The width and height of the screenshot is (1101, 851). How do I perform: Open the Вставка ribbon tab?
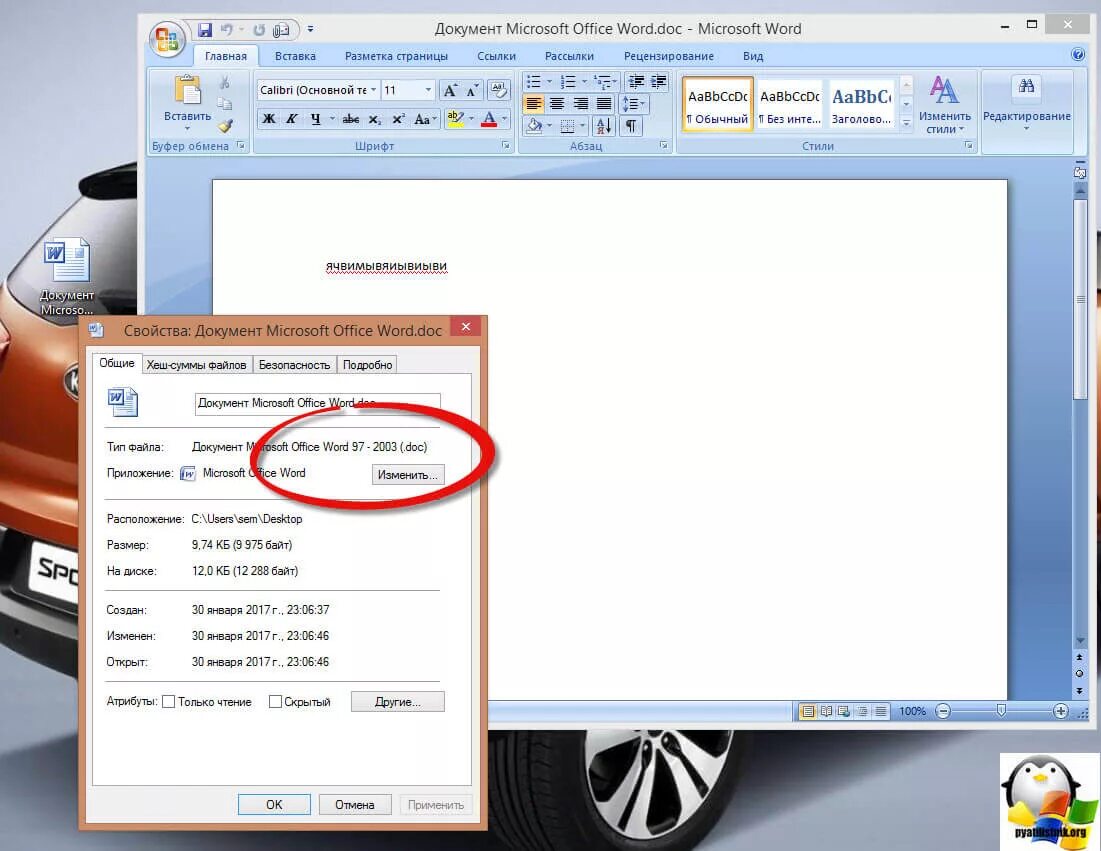pyautogui.click(x=295, y=56)
